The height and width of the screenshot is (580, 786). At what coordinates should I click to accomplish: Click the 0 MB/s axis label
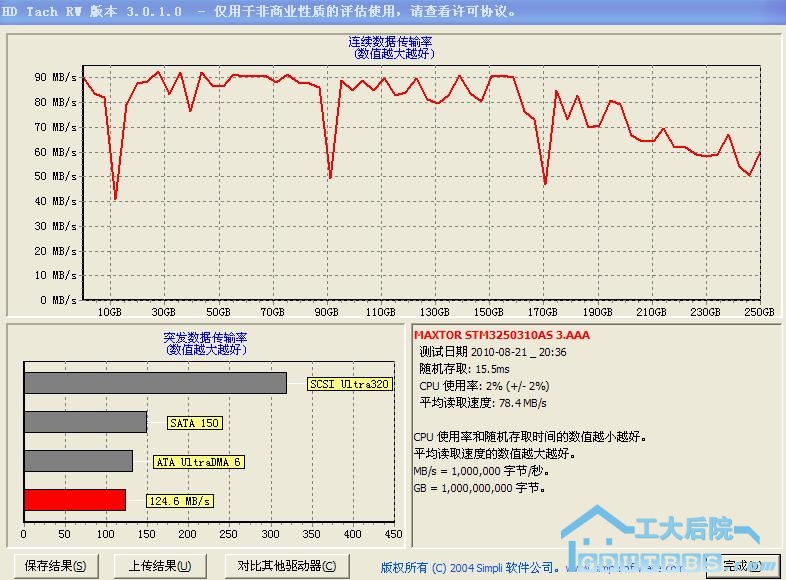(59, 300)
